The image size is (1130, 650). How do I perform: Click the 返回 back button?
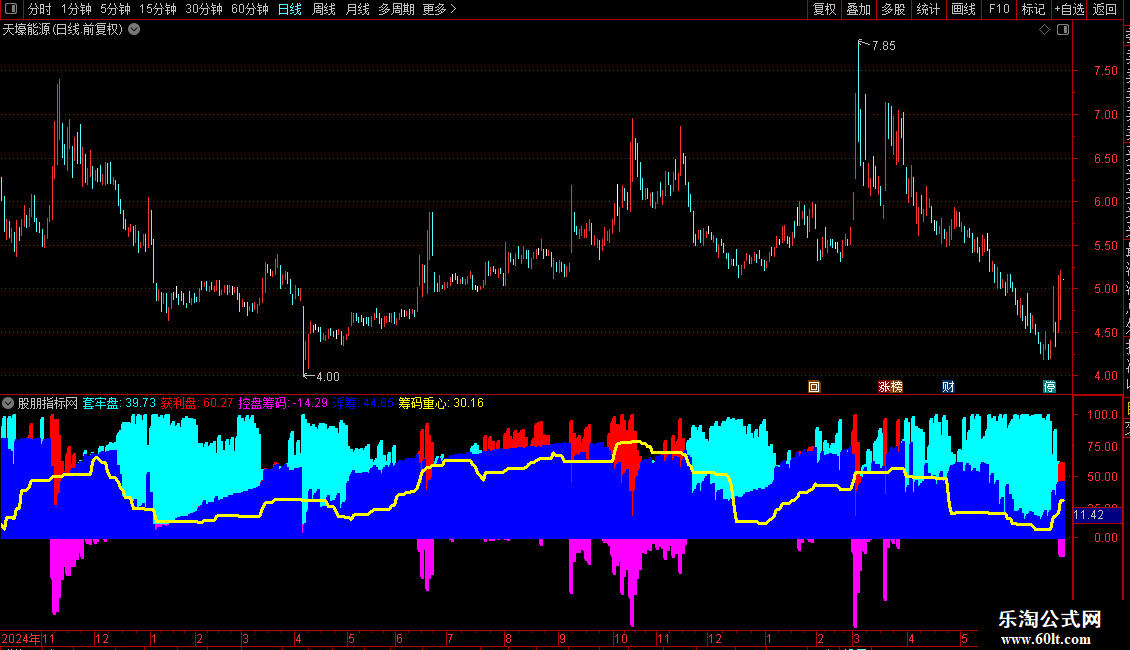coord(1105,9)
